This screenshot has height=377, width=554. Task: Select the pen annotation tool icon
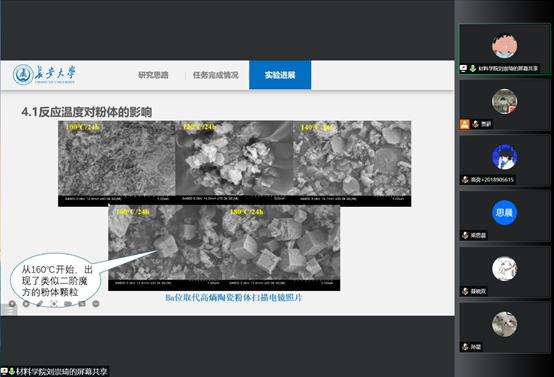click(40, 304)
